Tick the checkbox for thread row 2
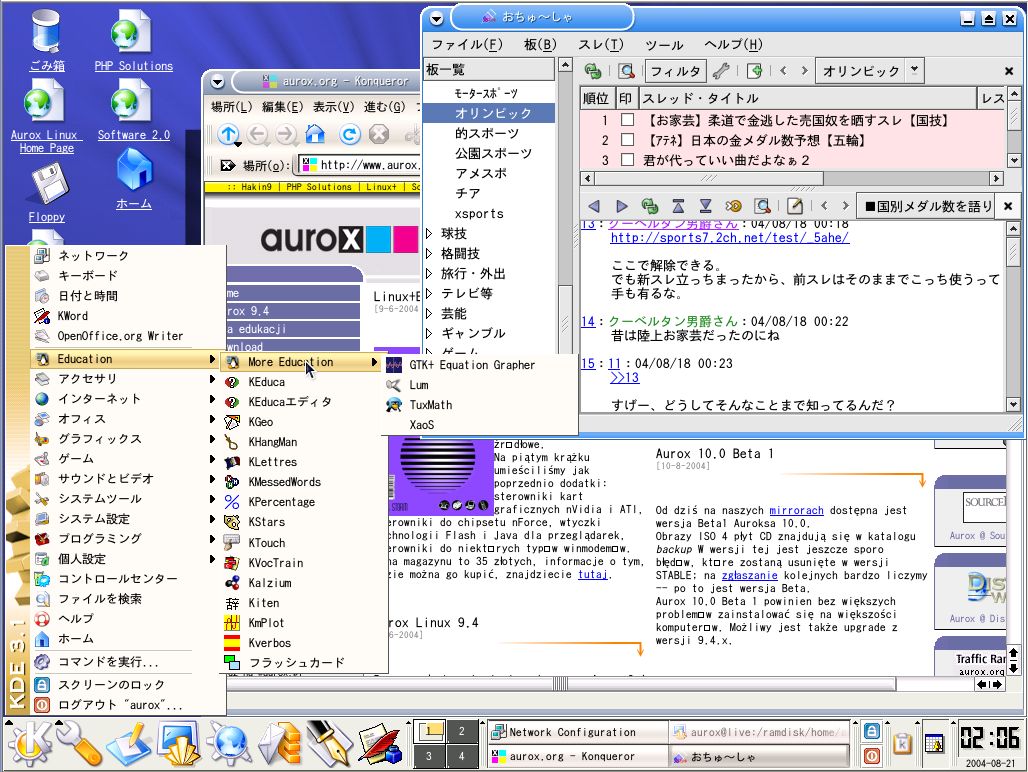 pyautogui.click(x=627, y=140)
